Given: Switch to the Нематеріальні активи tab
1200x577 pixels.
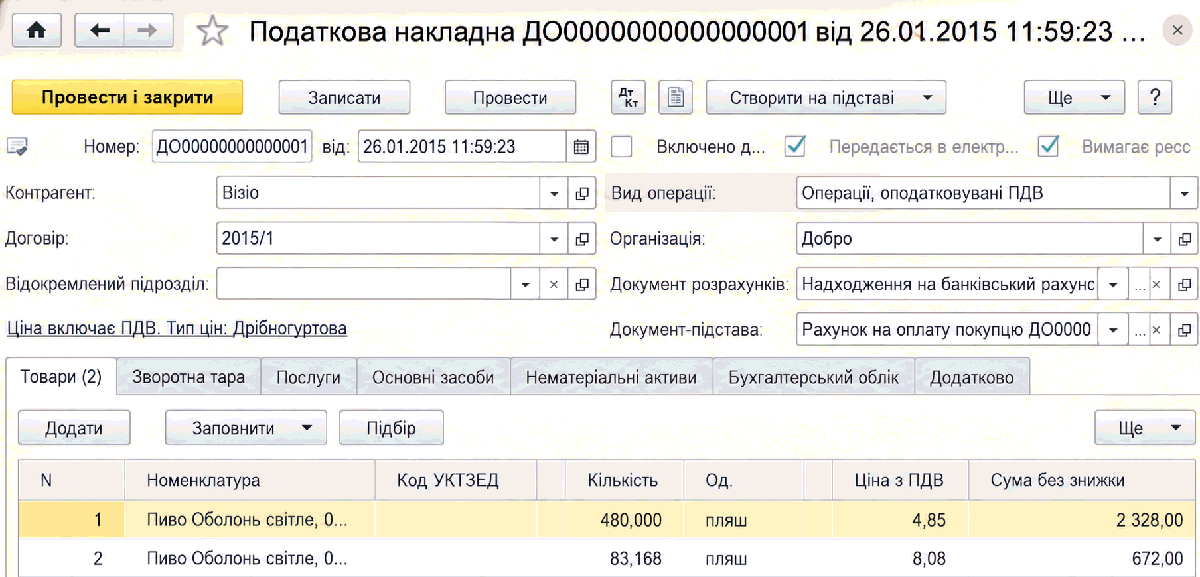Looking at the screenshot, I should pyautogui.click(x=611, y=378).
